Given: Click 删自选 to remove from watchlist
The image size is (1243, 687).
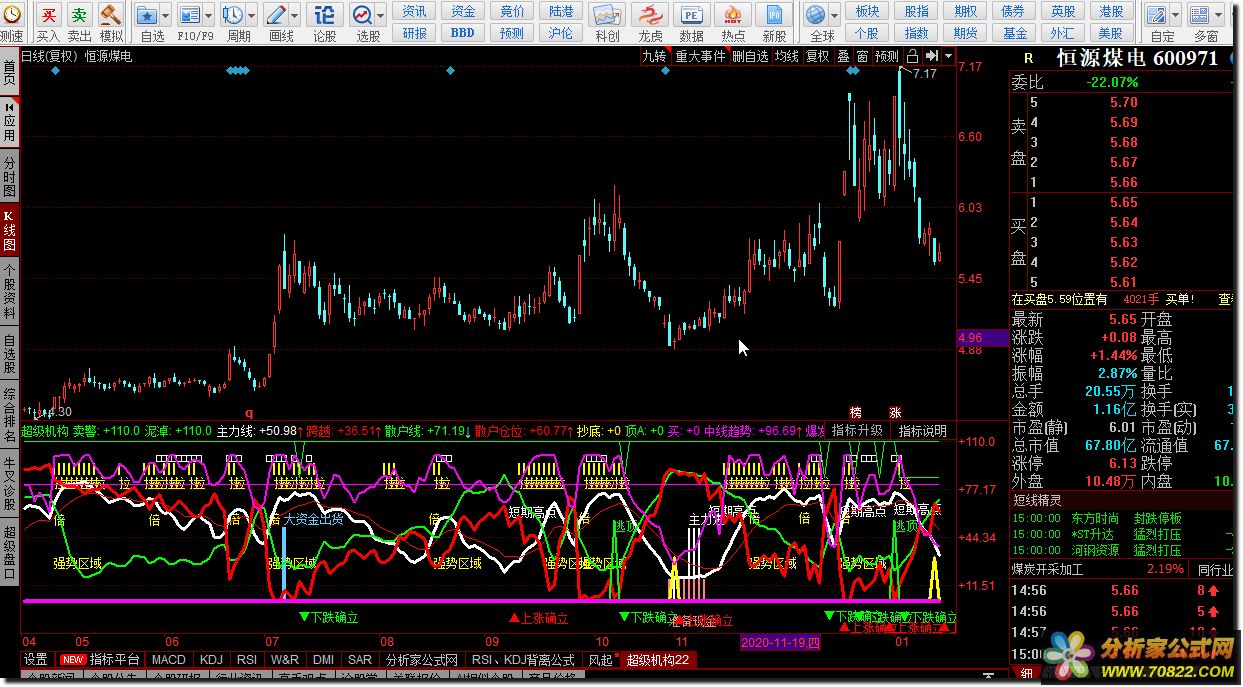Looking at the screenshot, I should [750, 57].
